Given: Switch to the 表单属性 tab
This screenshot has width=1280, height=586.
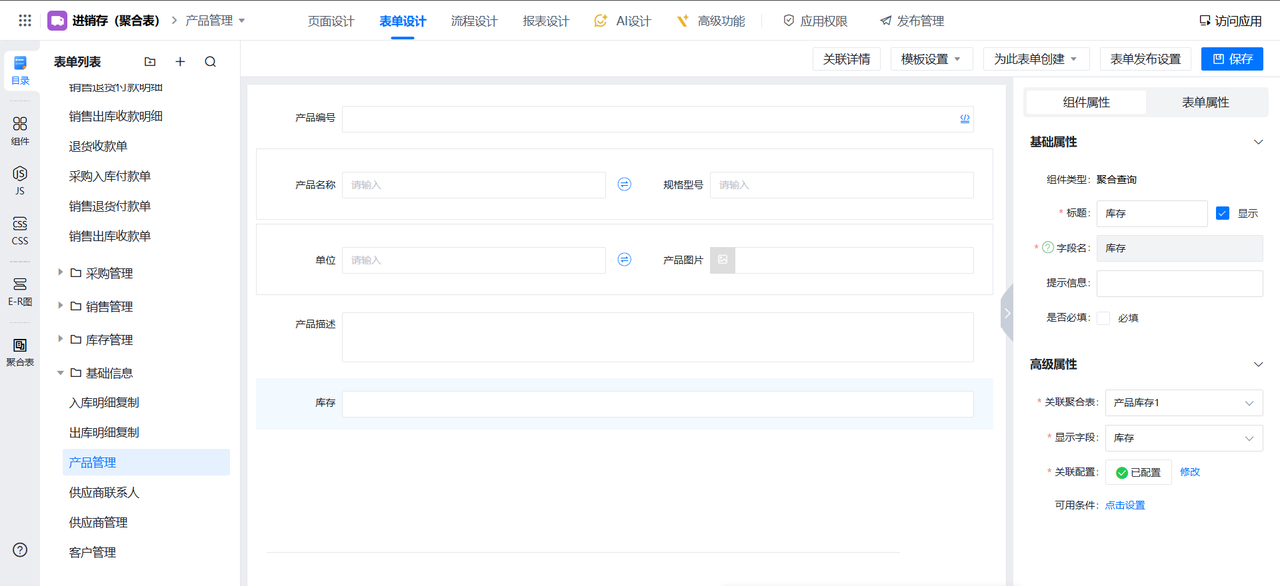Looking at the screenshot, I should [x=1205, y=102].
